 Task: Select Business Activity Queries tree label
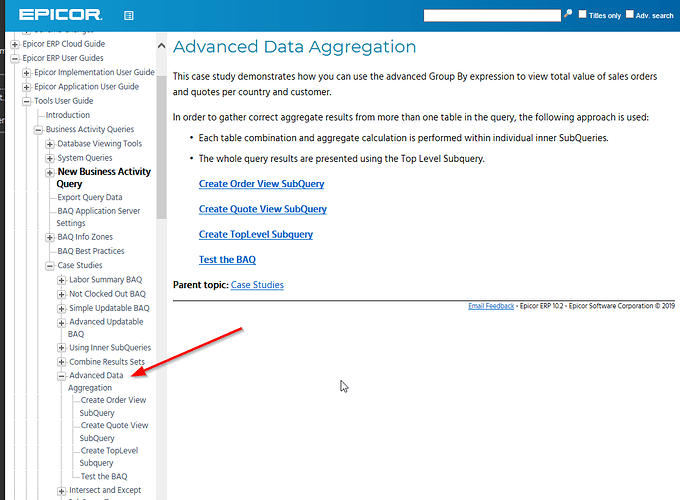click(x=90, y=129)
